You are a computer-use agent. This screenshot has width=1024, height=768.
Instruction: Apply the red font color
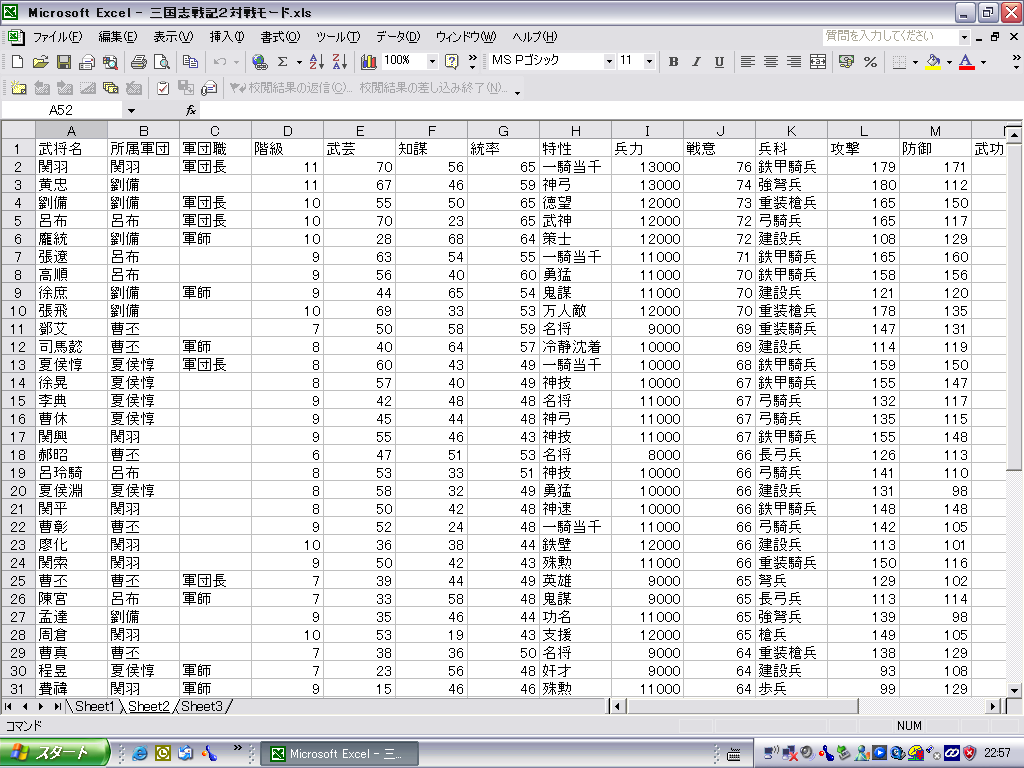pyautogui.click(x=967, y=62)
